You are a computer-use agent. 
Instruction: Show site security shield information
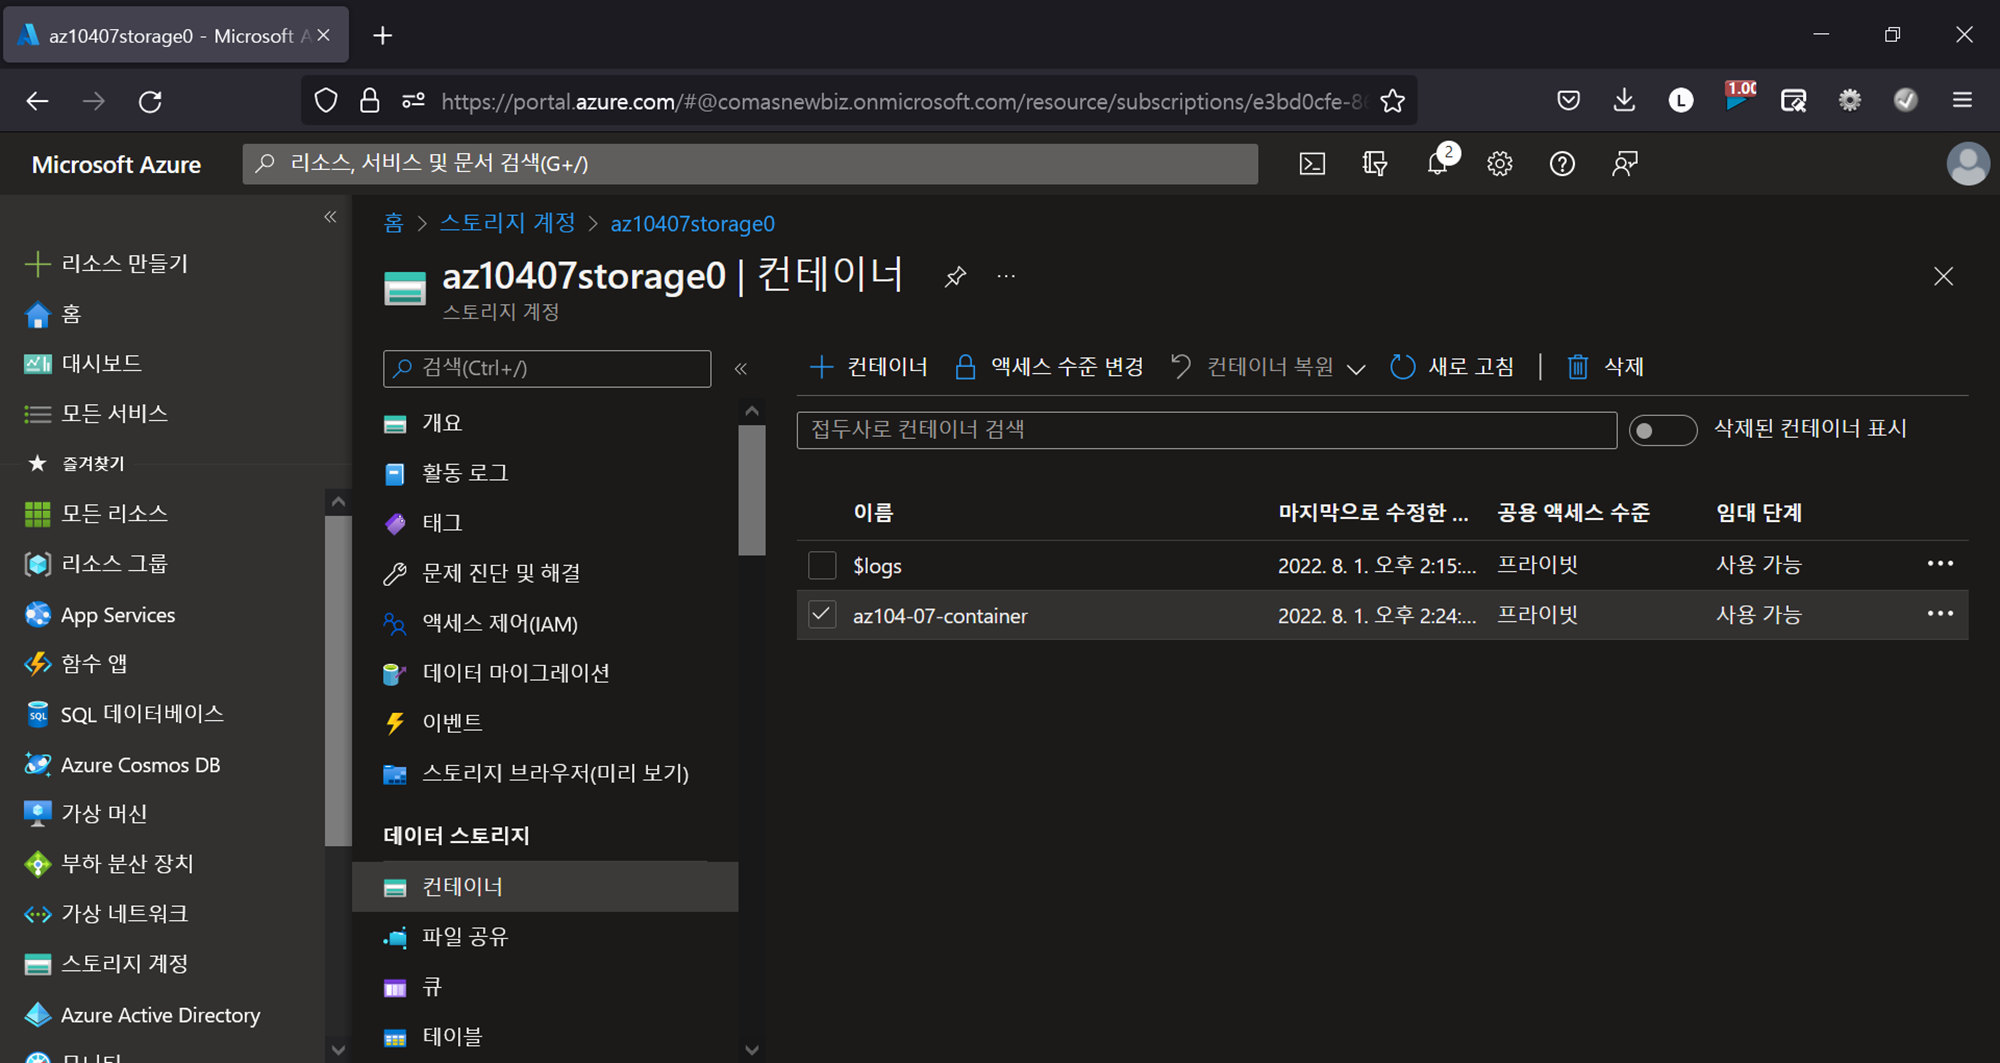pos(326,101)
